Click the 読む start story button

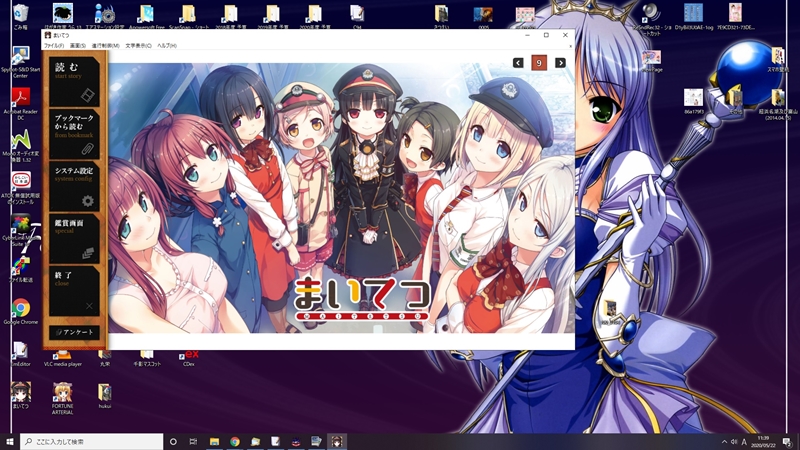coord(74,80)
